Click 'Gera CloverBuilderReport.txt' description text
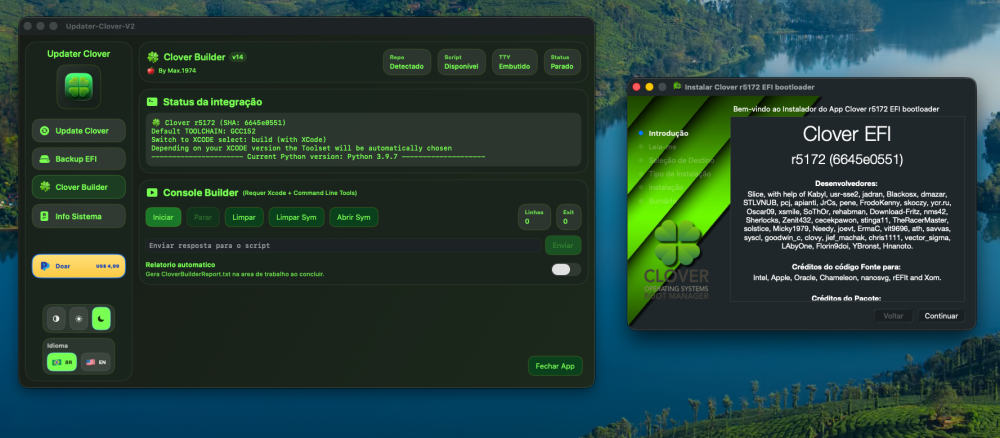1000x438 pixels. tap(235, 274)
